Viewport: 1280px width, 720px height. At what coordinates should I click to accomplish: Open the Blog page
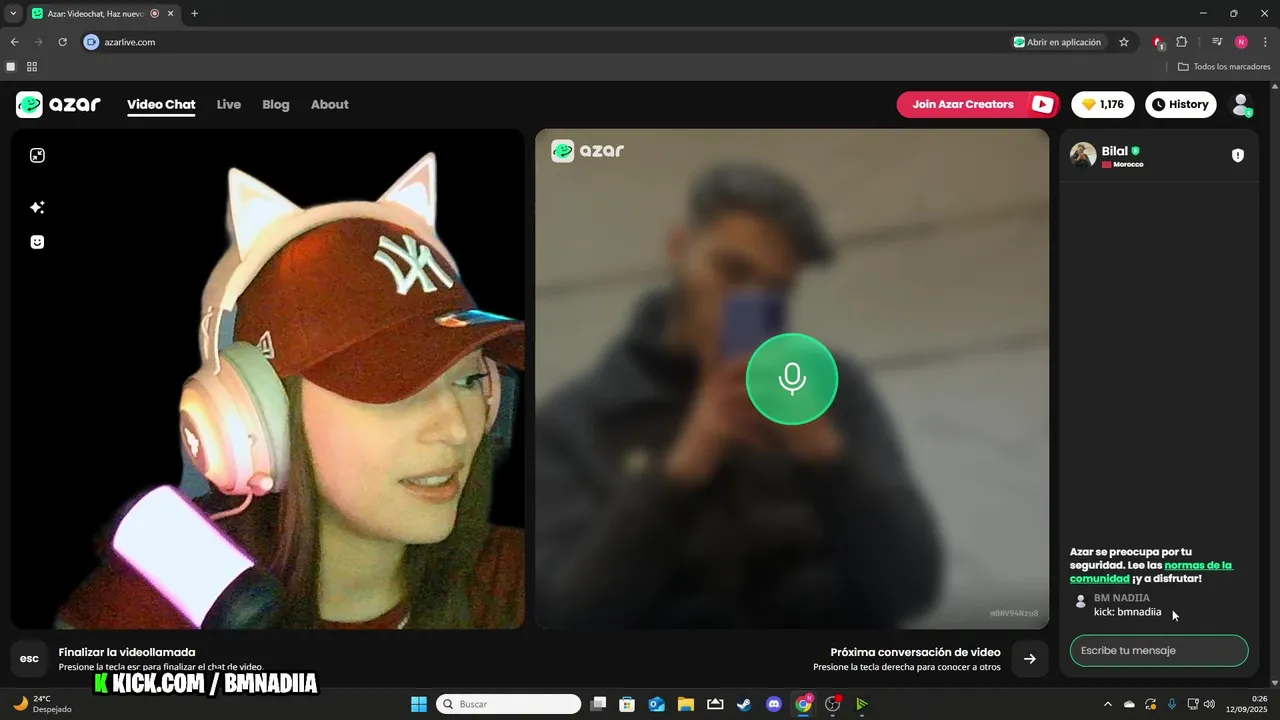point(276,104)
